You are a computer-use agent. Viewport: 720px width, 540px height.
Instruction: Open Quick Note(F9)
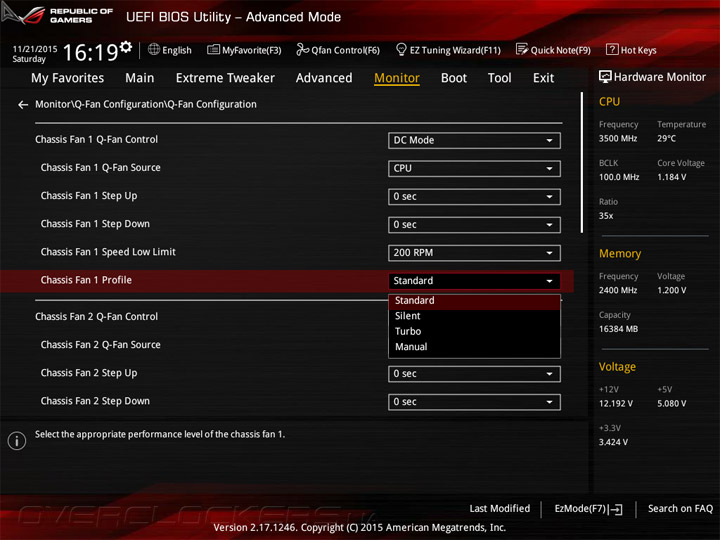click(x=553, y=50)
